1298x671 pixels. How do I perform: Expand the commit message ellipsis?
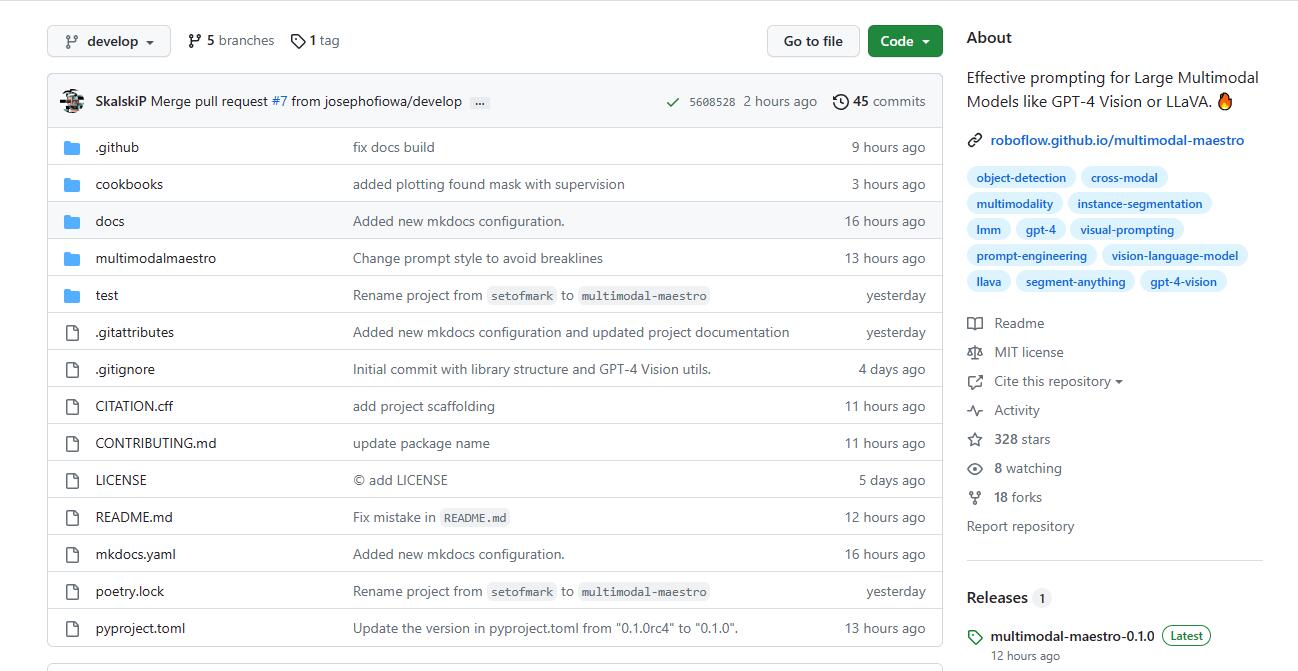(x=480, y=102)
